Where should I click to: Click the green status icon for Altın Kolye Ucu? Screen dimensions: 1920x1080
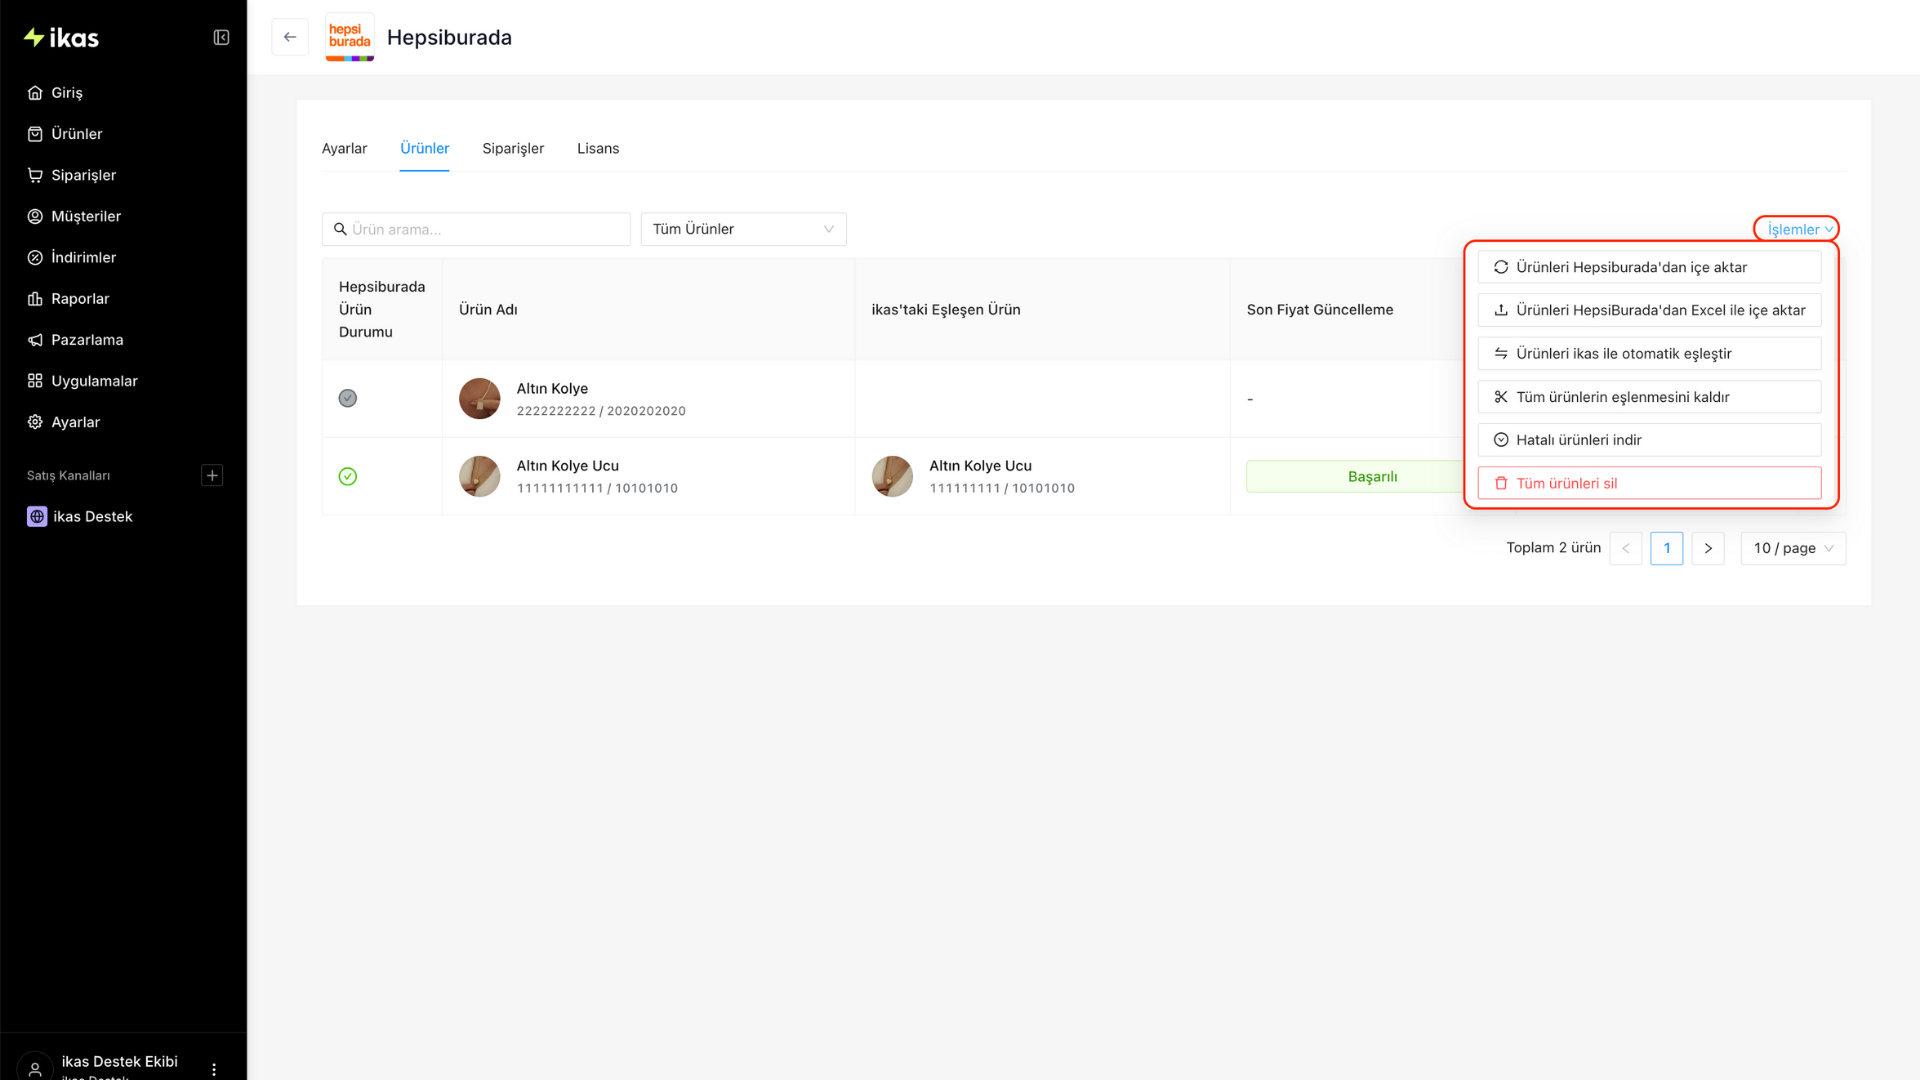348,477
